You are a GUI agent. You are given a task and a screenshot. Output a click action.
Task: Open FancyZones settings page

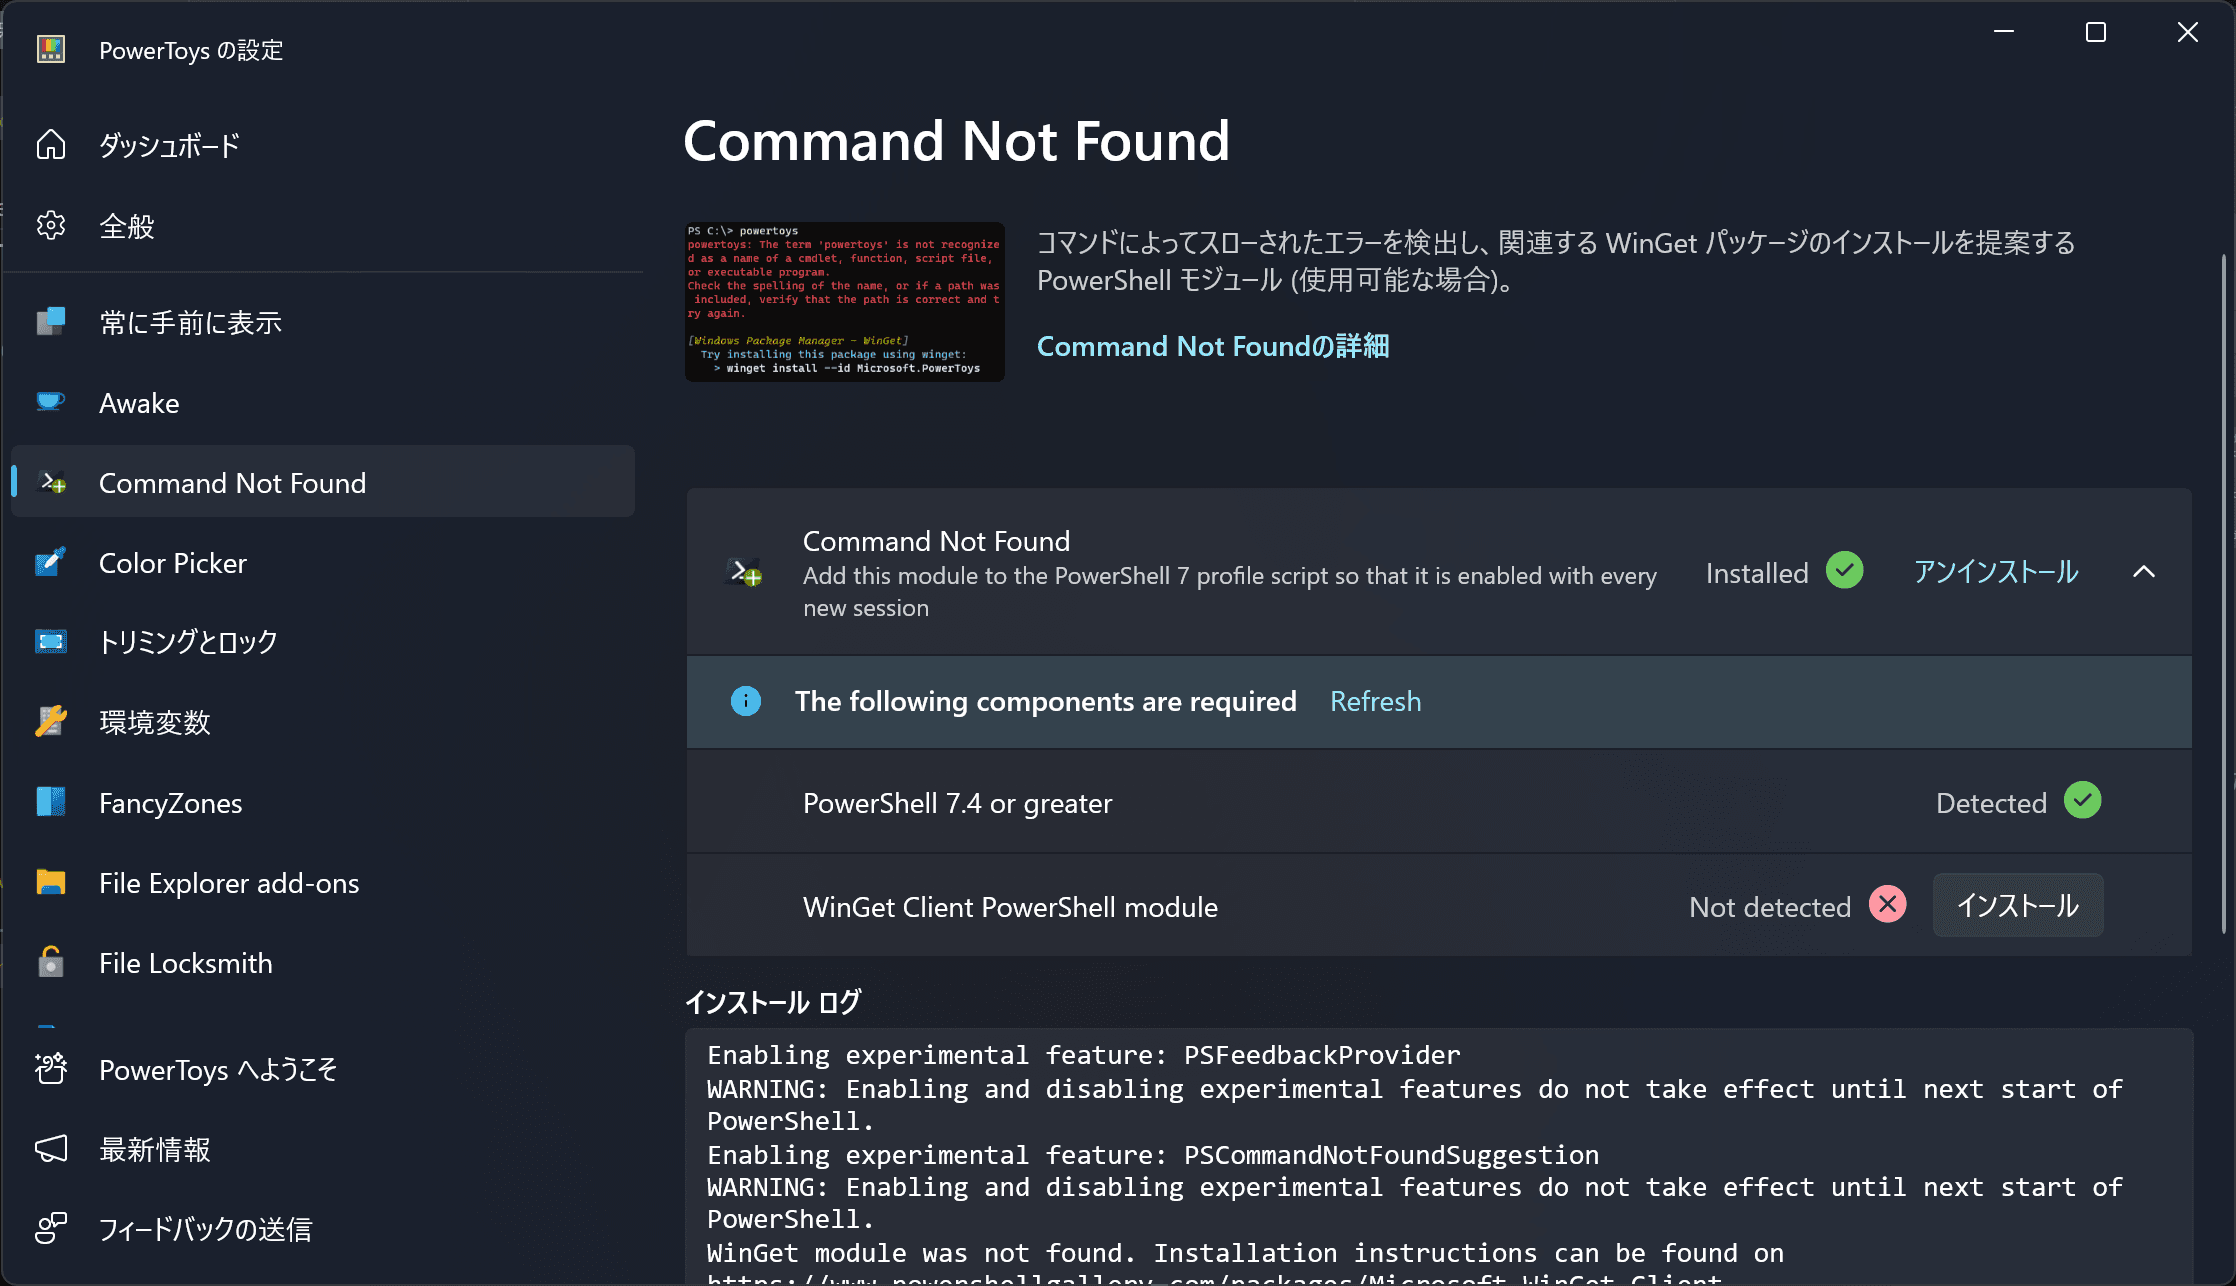click(322, 803)
